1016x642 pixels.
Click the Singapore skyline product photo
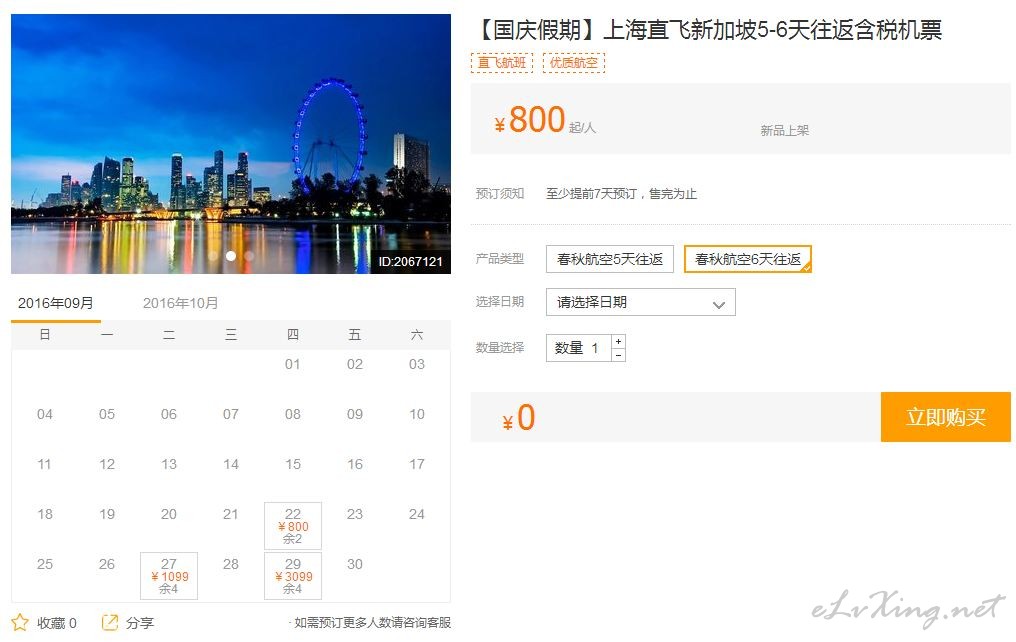point(231,144)
